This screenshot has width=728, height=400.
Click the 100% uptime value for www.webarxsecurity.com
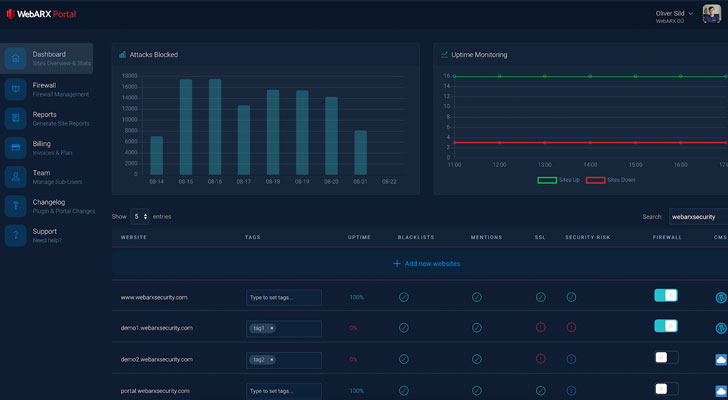(x=357, y=297)
